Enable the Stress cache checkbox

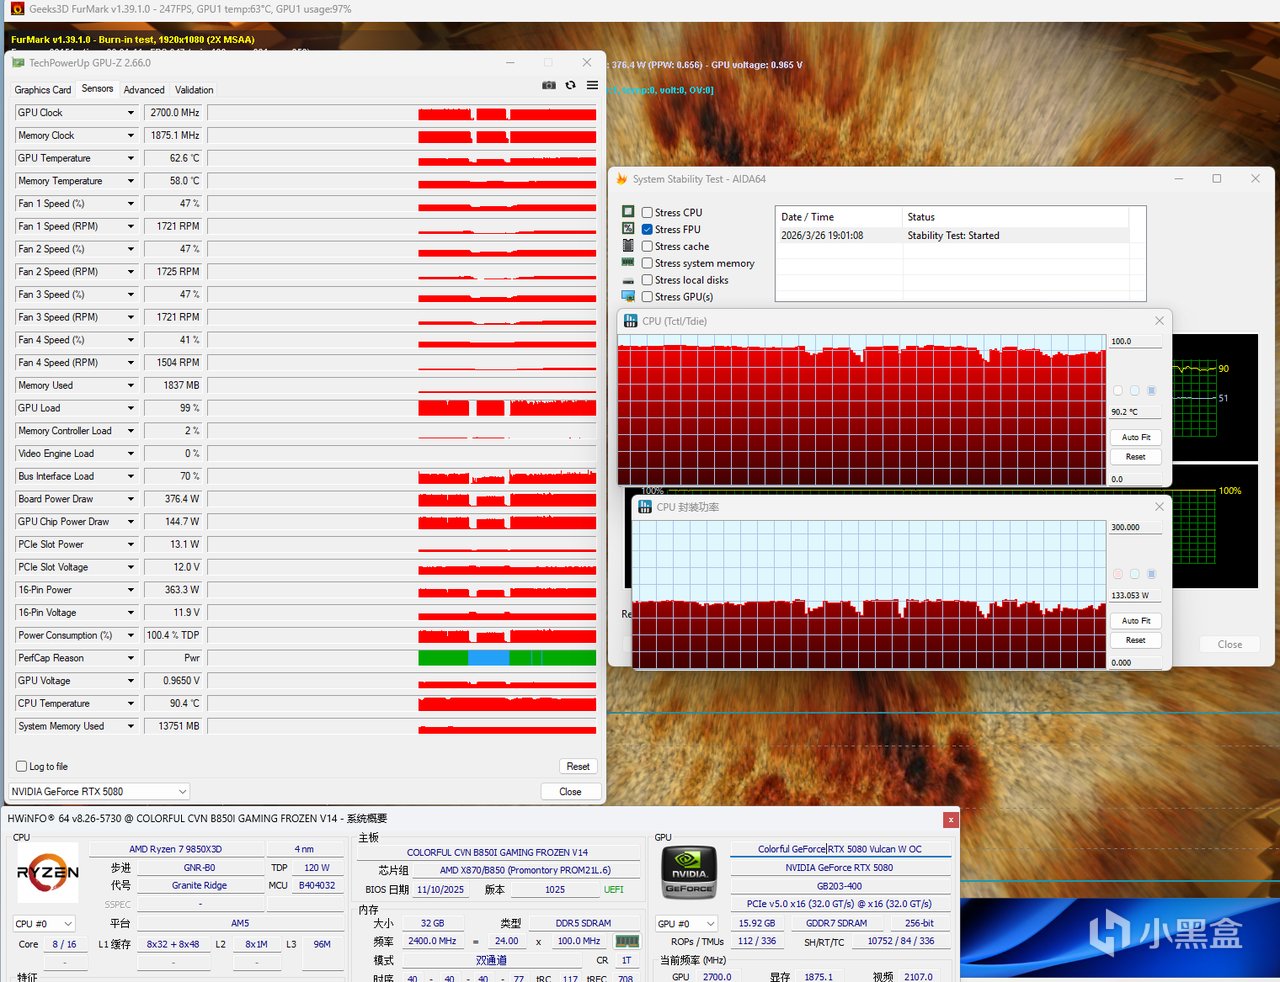click(x=647, y=246)
